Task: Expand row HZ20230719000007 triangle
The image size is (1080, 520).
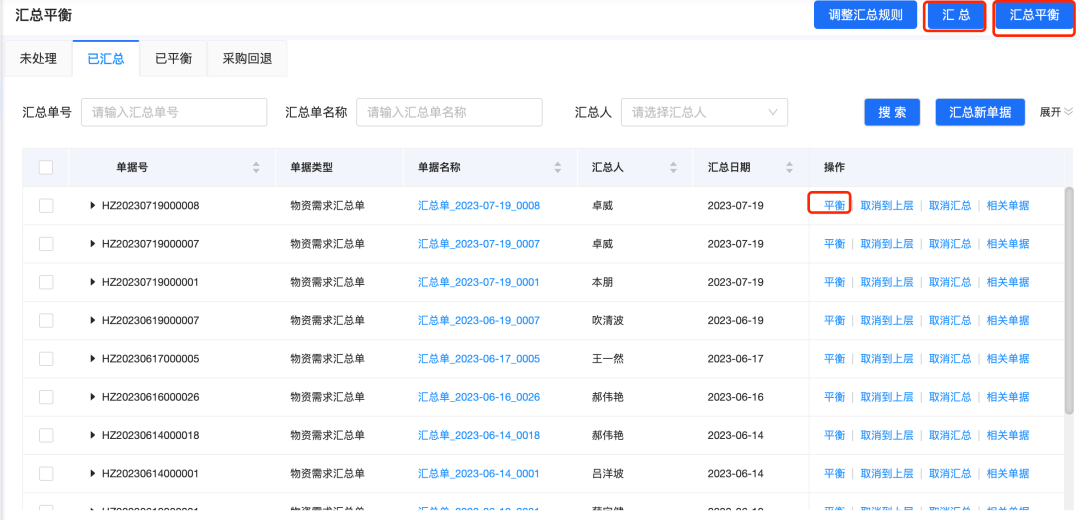Action: 93,244
